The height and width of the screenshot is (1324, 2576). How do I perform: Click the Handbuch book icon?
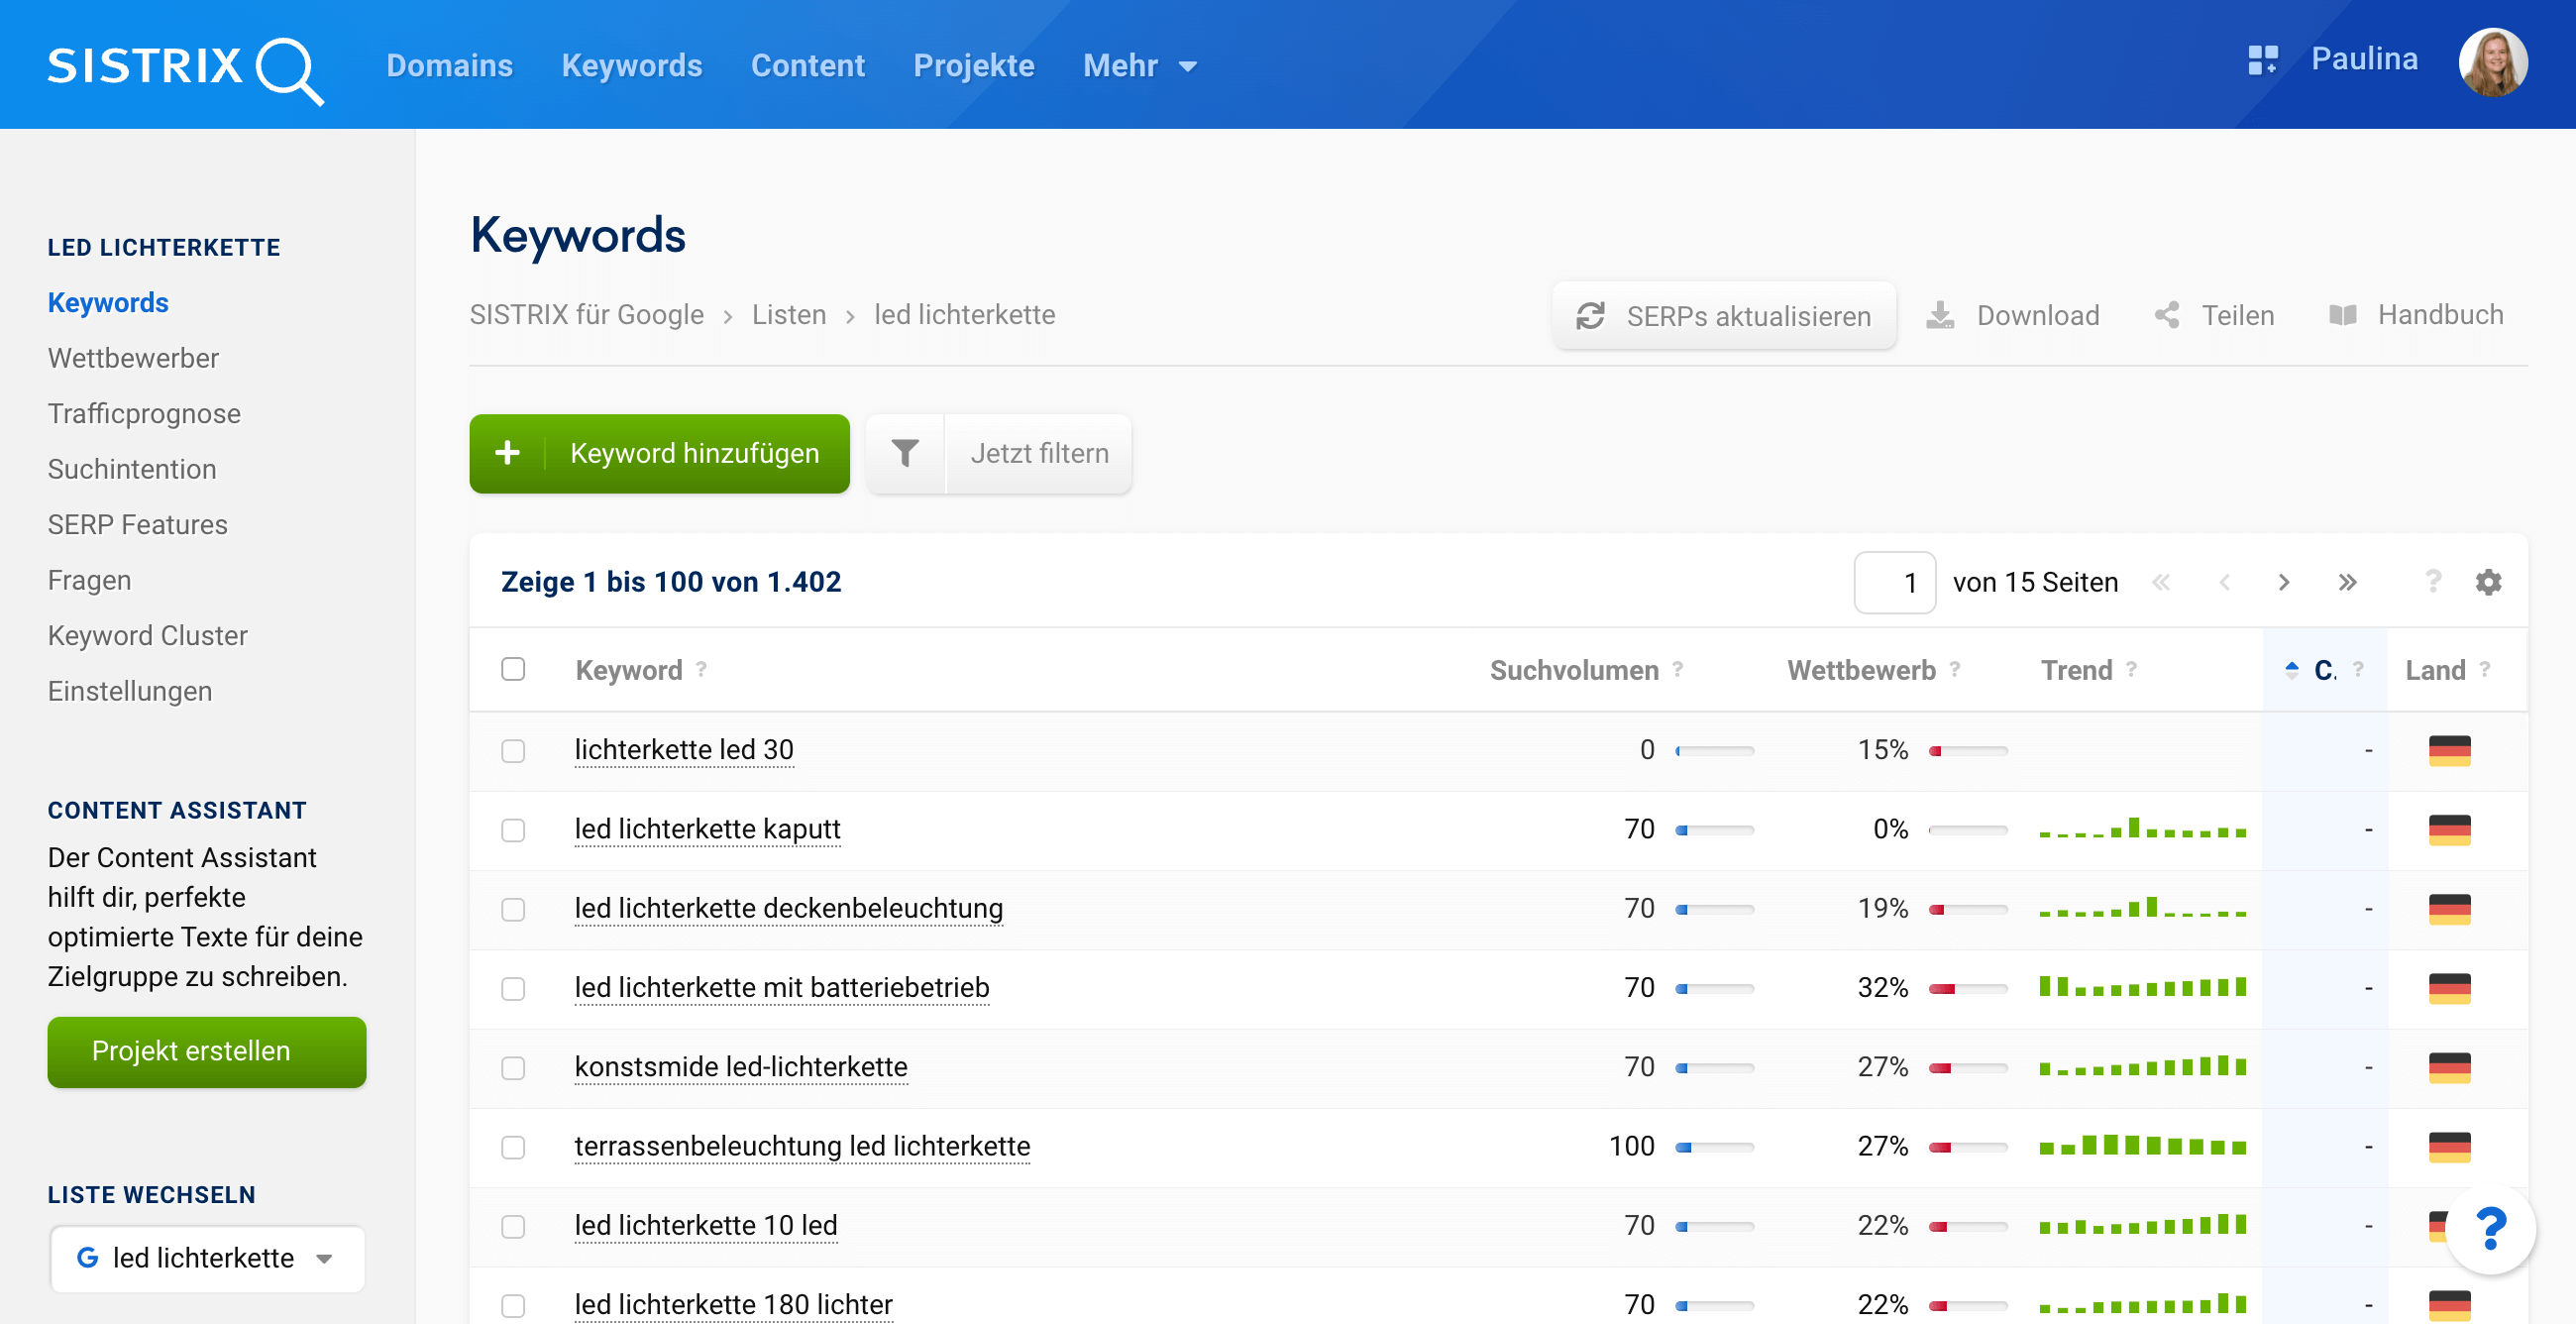point(2342,315)
